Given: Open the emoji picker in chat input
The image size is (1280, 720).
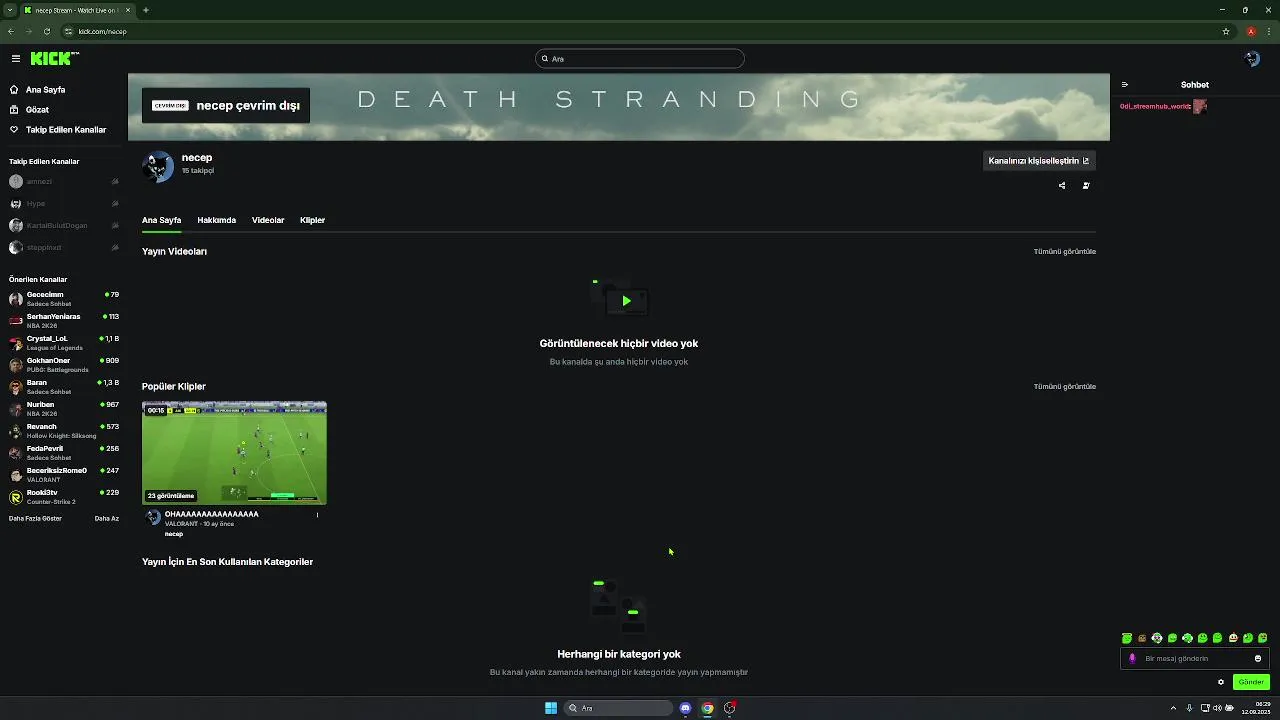Looking at the screenshot, I should point(1258,658).
